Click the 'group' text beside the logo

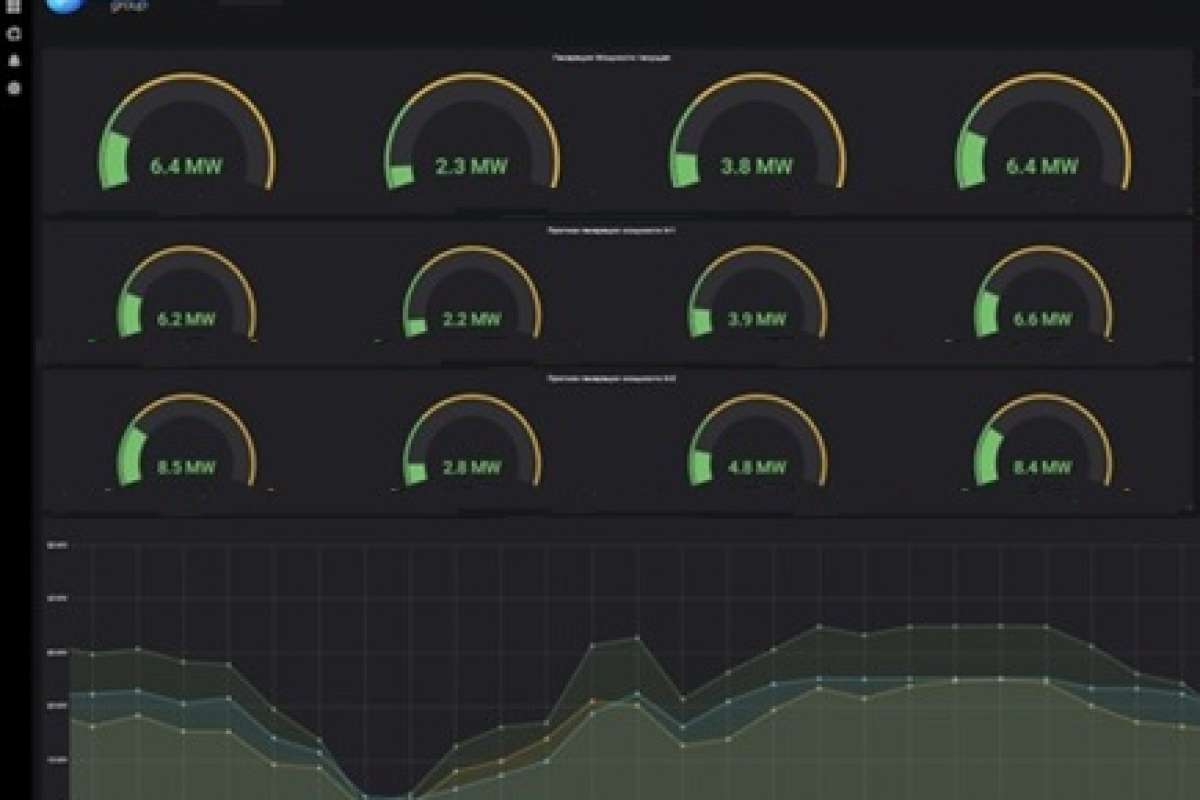coord(128,6)
